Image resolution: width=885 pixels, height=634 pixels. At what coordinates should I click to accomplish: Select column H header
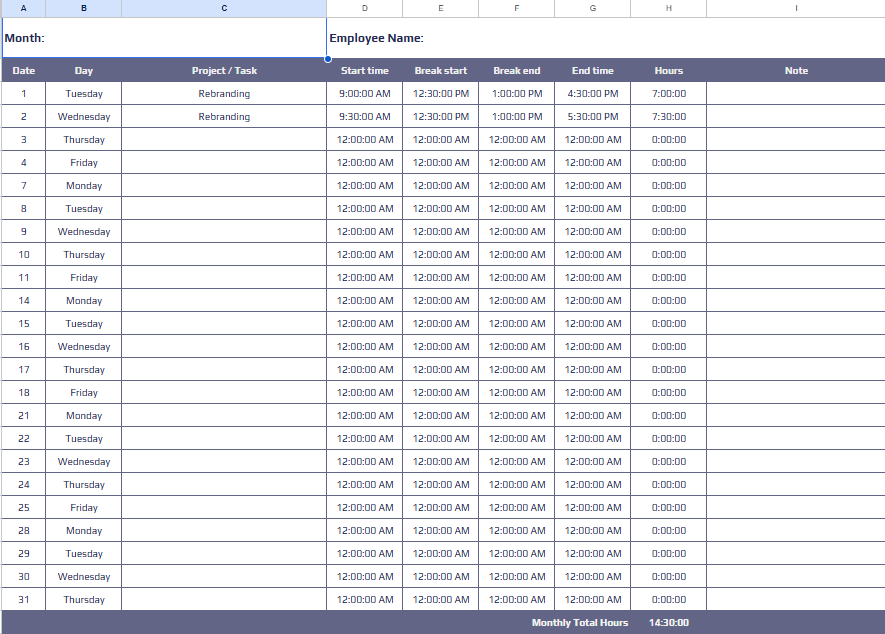[x=668, y=8]
